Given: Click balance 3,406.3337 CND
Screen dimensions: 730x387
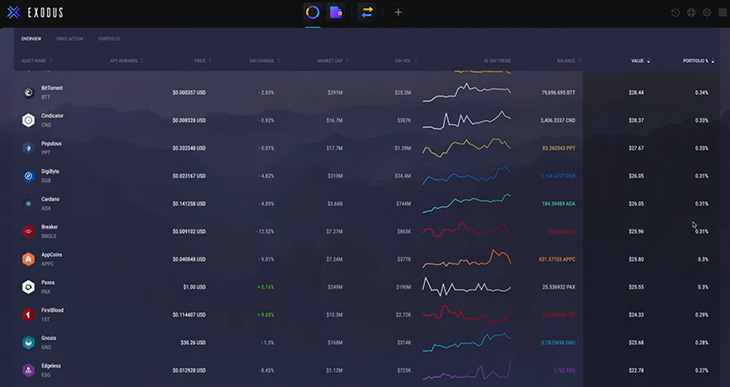Looking at the screenshot, I should 558,121.
